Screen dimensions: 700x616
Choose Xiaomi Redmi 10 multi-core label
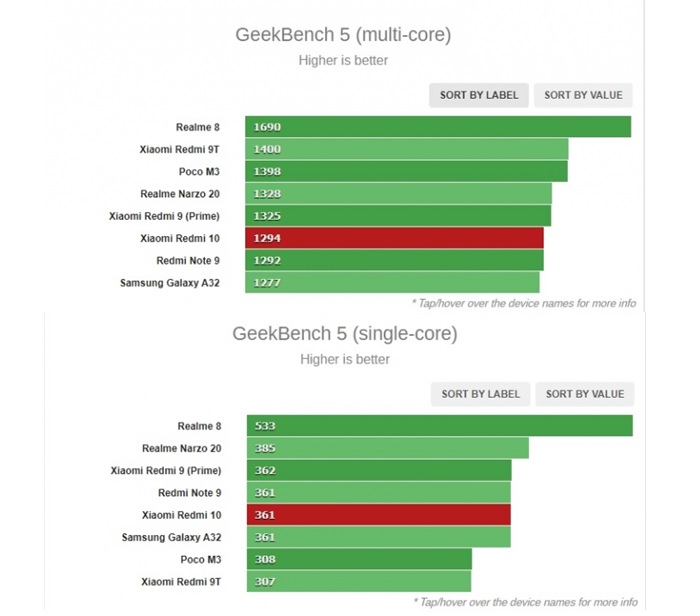coord(180,238)
